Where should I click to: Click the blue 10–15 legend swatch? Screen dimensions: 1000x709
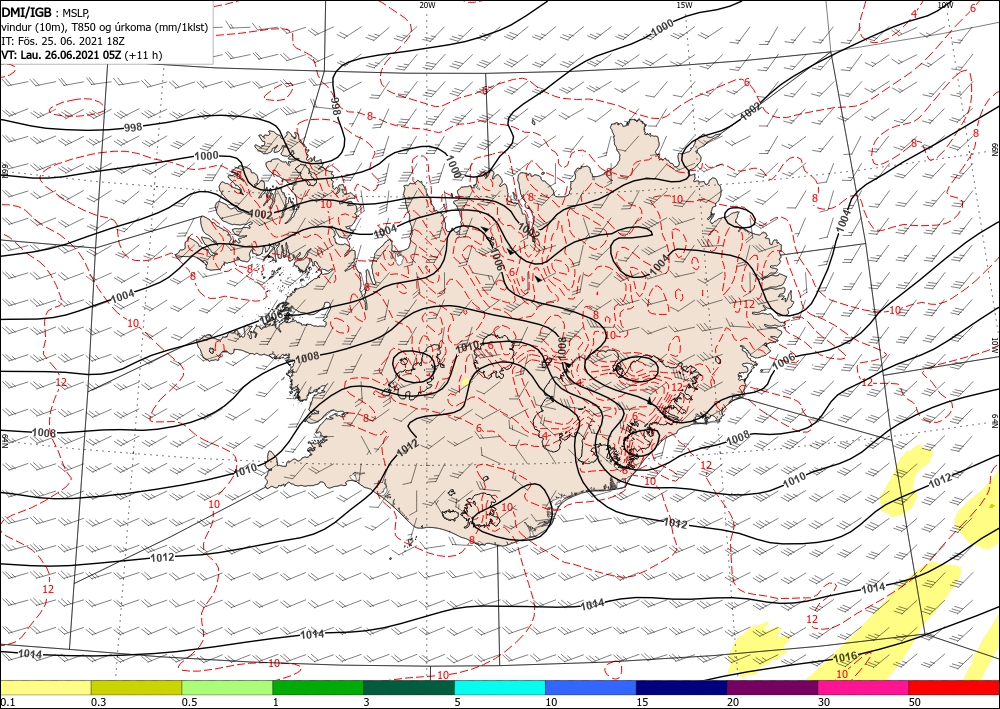coord(591,687)
